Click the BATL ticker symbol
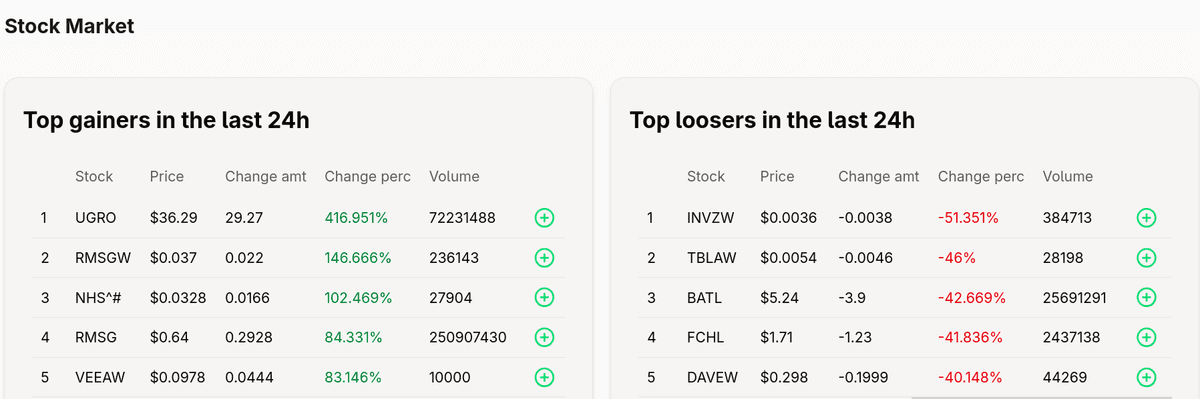Viewport: 1200px width, 399px height. coord(704,297)
